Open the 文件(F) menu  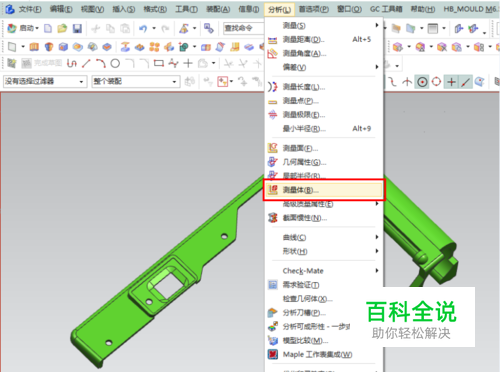pos(30,9)
